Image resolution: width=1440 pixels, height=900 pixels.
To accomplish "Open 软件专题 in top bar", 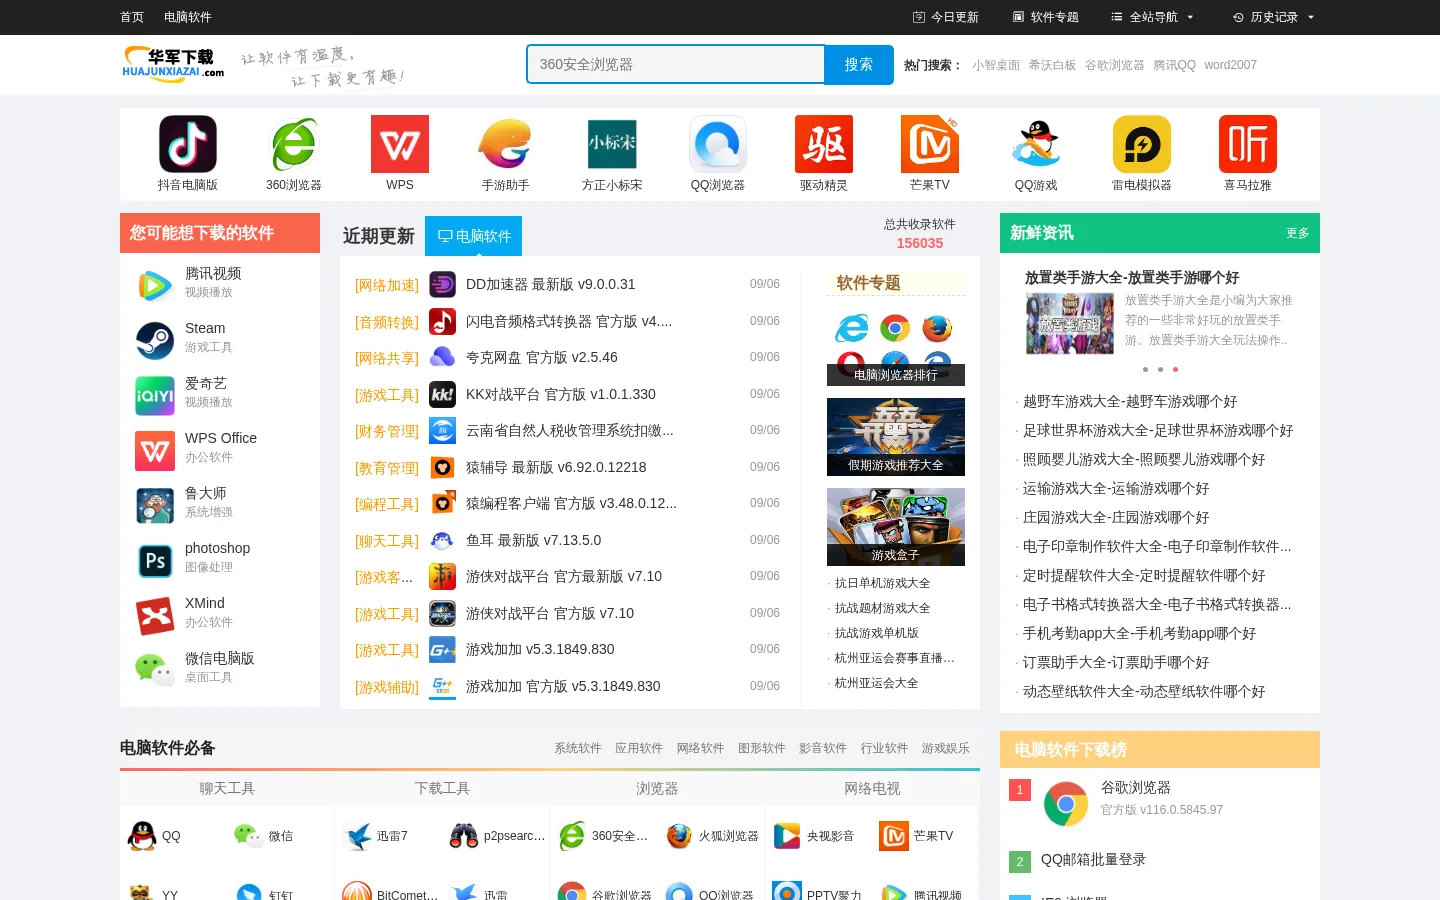I will 1045,17.
